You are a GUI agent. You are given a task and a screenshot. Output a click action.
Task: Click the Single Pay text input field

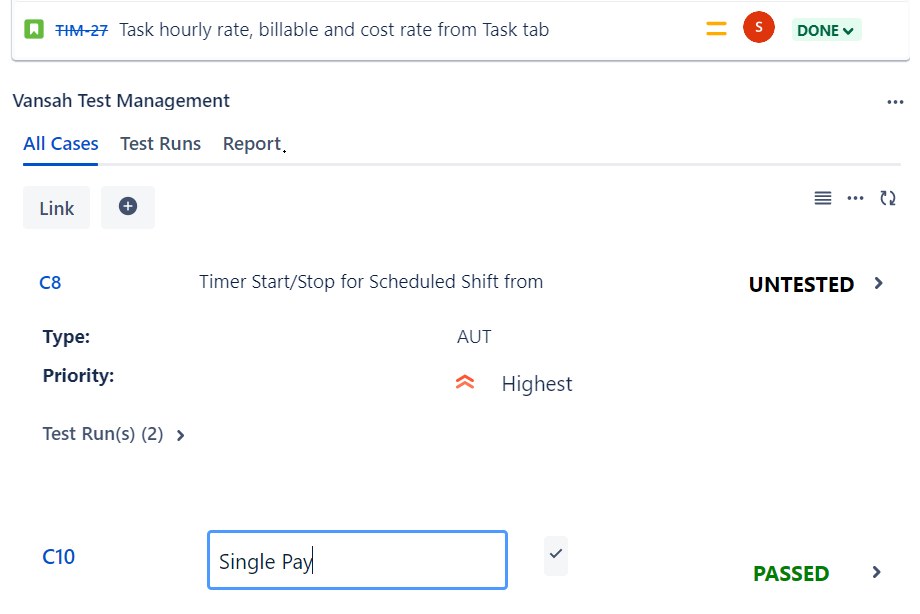tap(357, 561)
